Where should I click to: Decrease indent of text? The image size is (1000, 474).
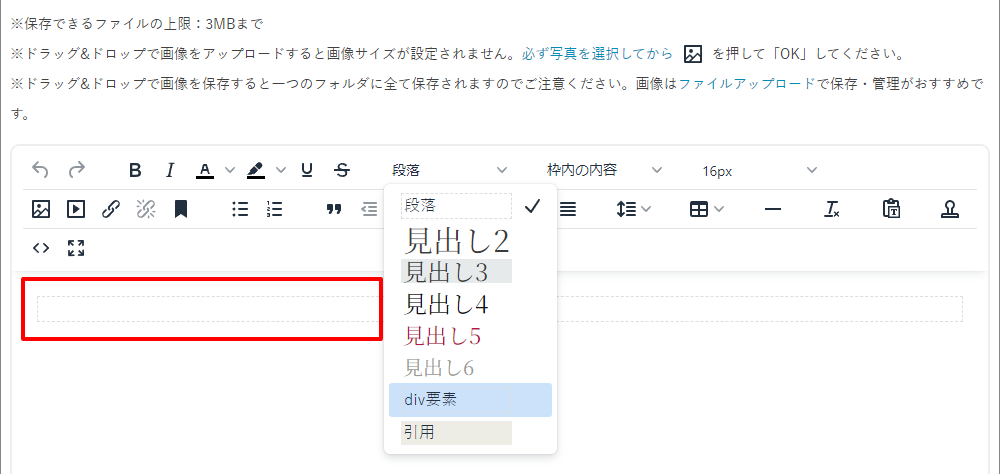tap(369, 209)
